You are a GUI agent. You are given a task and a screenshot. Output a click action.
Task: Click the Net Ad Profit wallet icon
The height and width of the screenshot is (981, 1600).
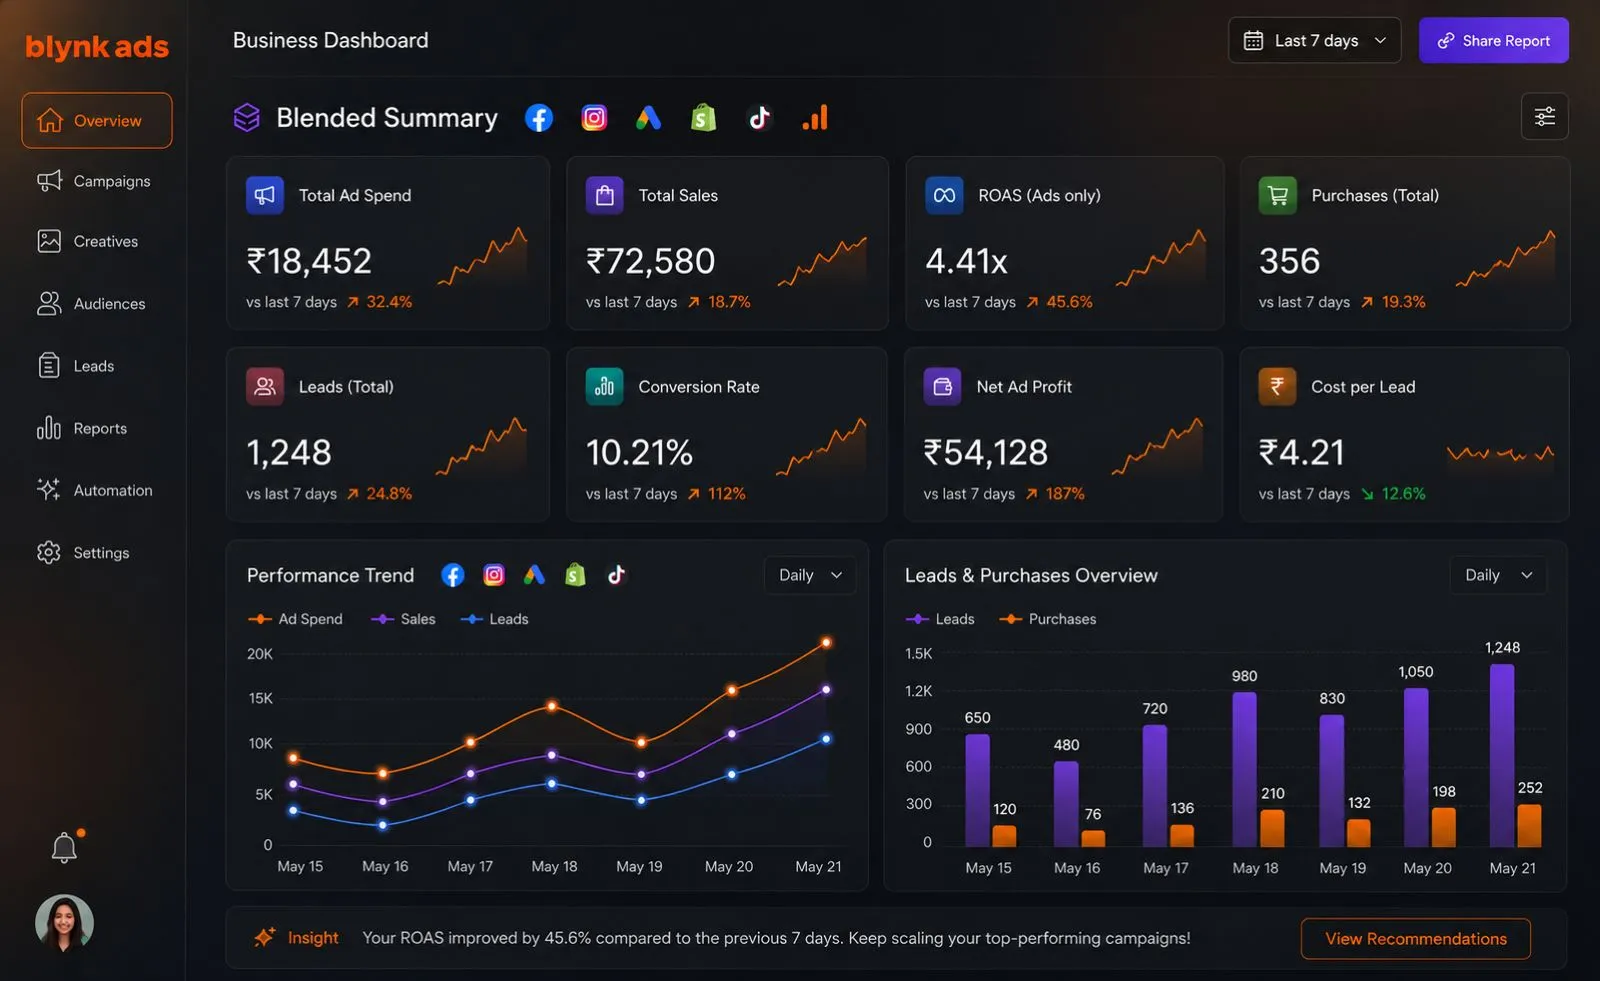click(x=942, y=386)
